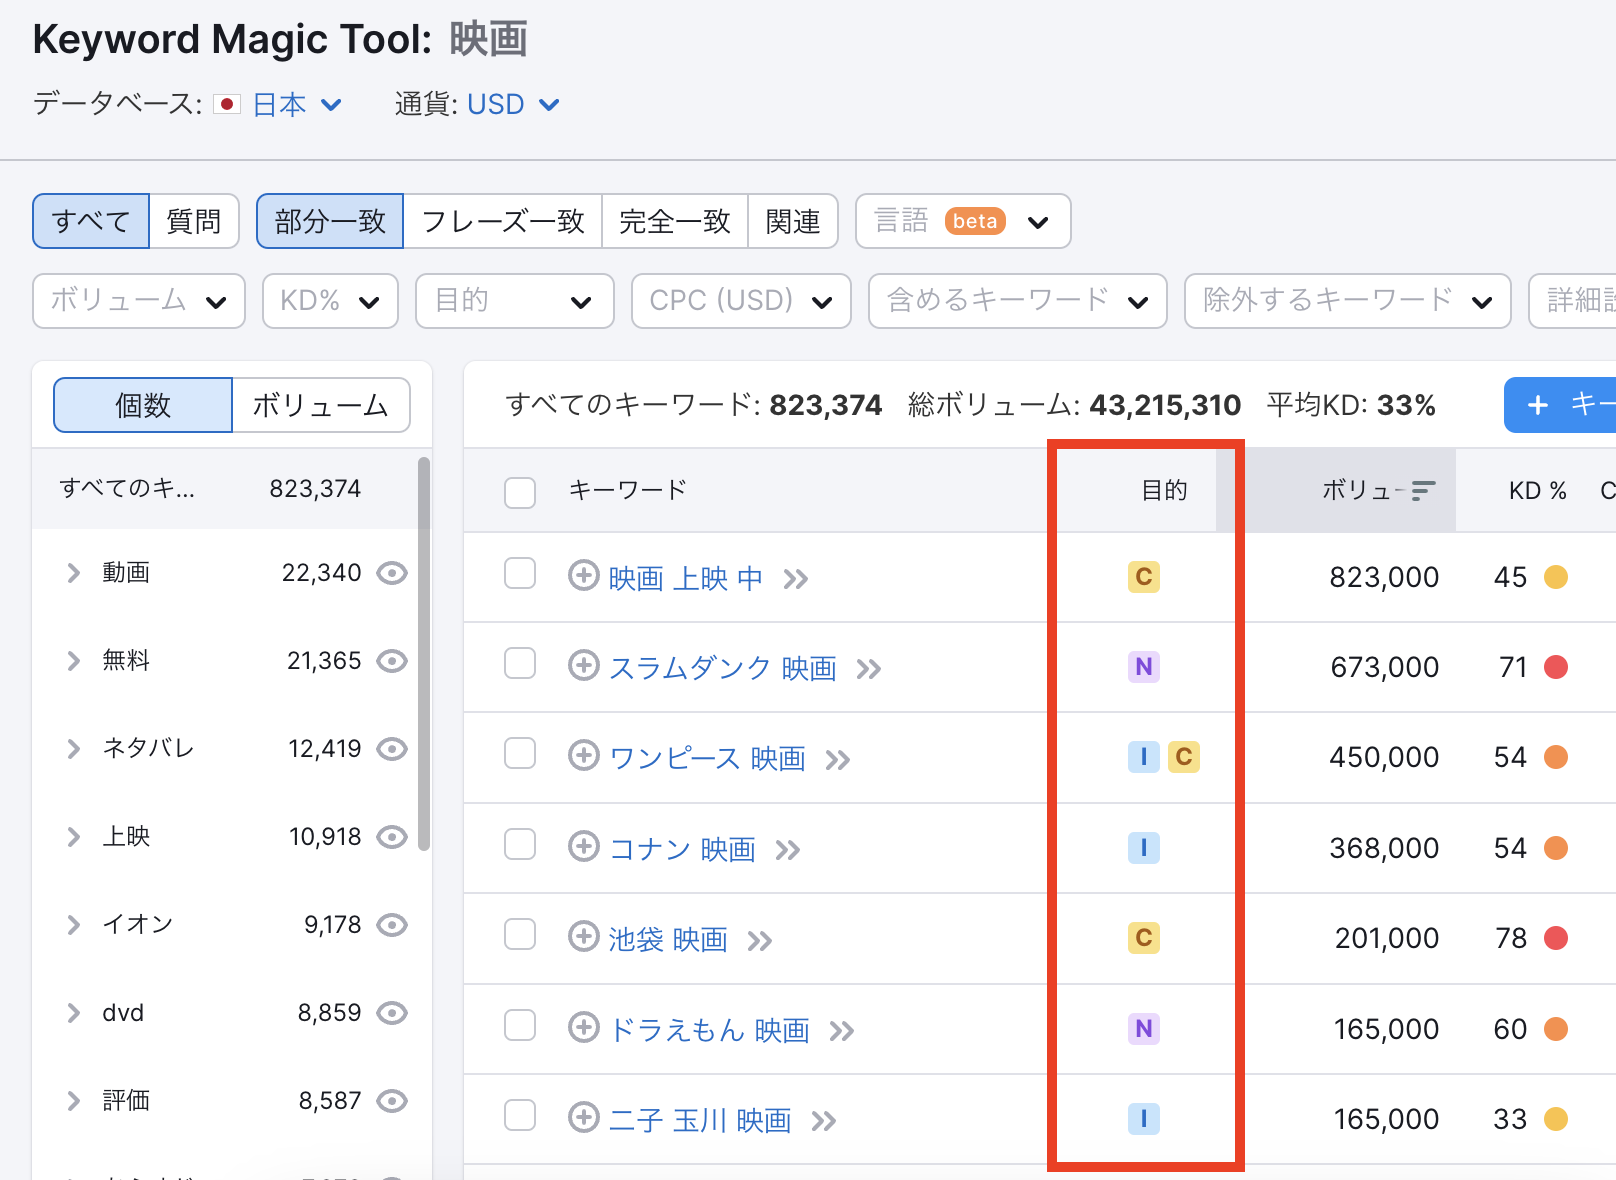Expand the ネタバレ keyword group
This screenshot has height=1180, width=1616.
tap(73, 749)
